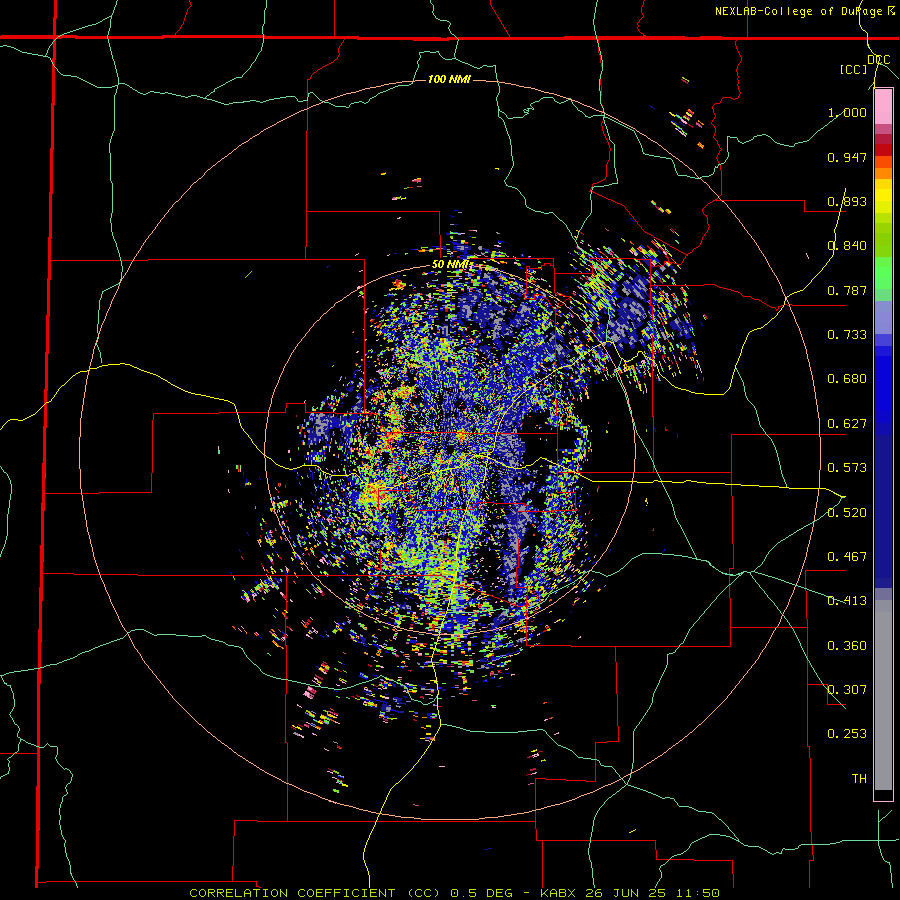
Task: Pick the gray segment of the color bar
Action: pos(883,695)
